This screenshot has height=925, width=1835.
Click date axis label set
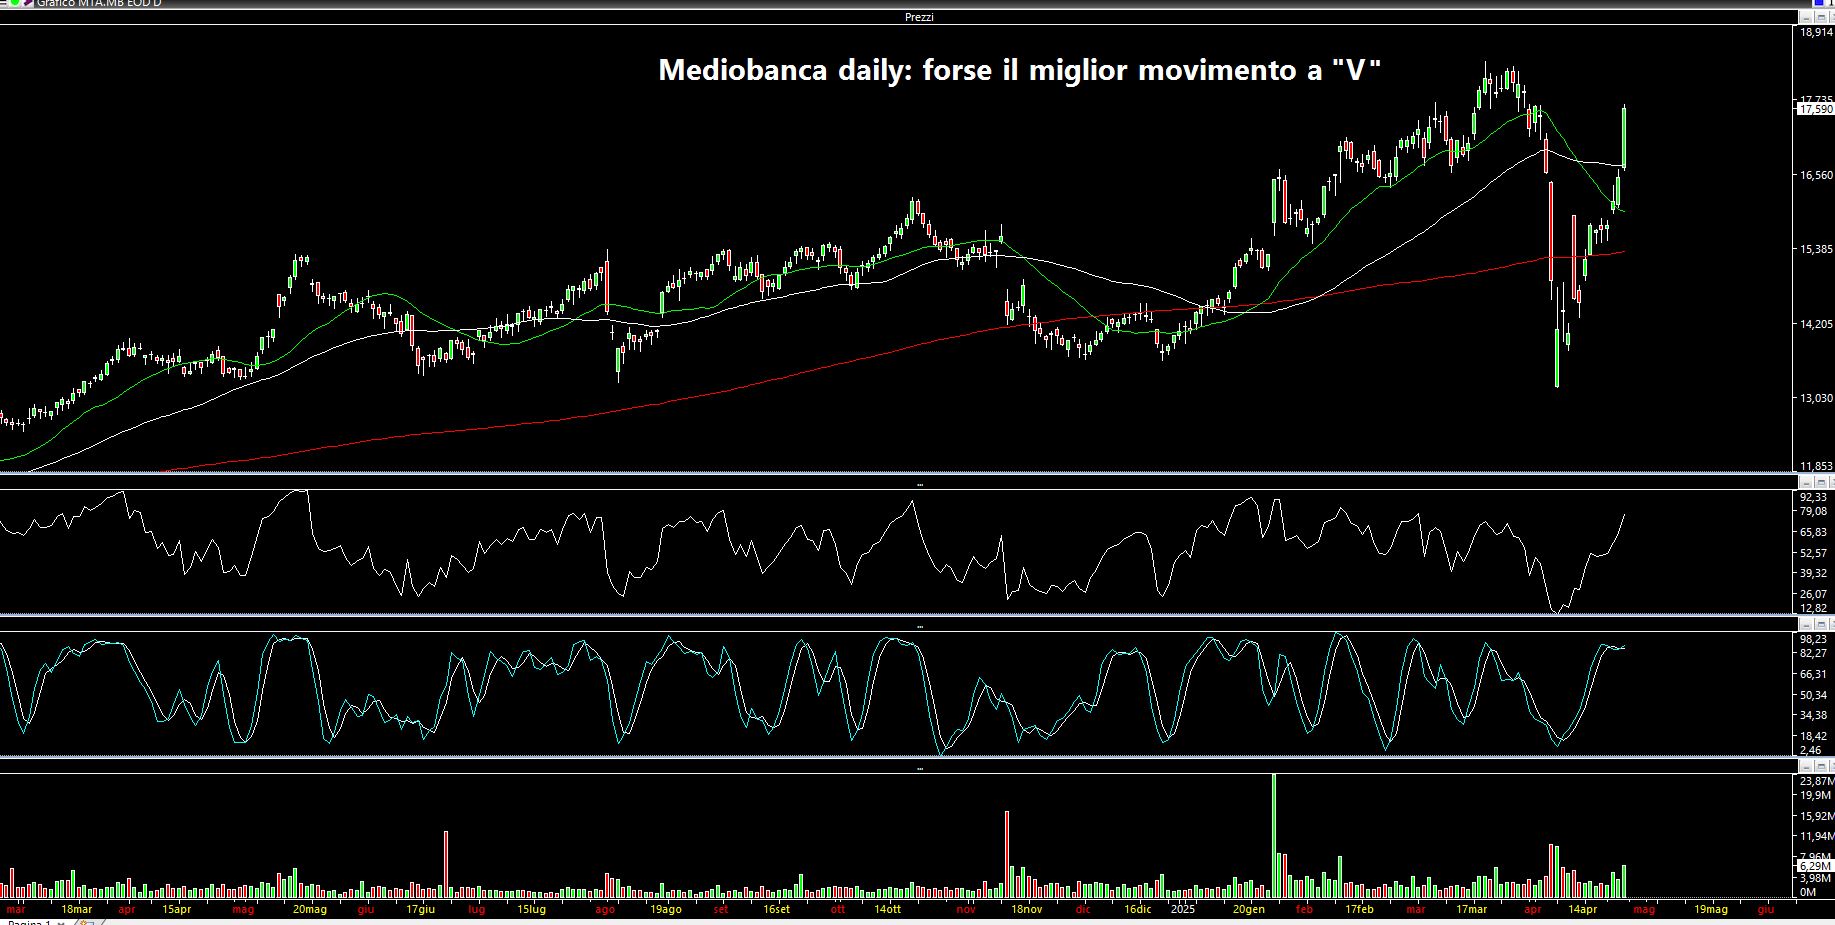[x=721, y=910]
